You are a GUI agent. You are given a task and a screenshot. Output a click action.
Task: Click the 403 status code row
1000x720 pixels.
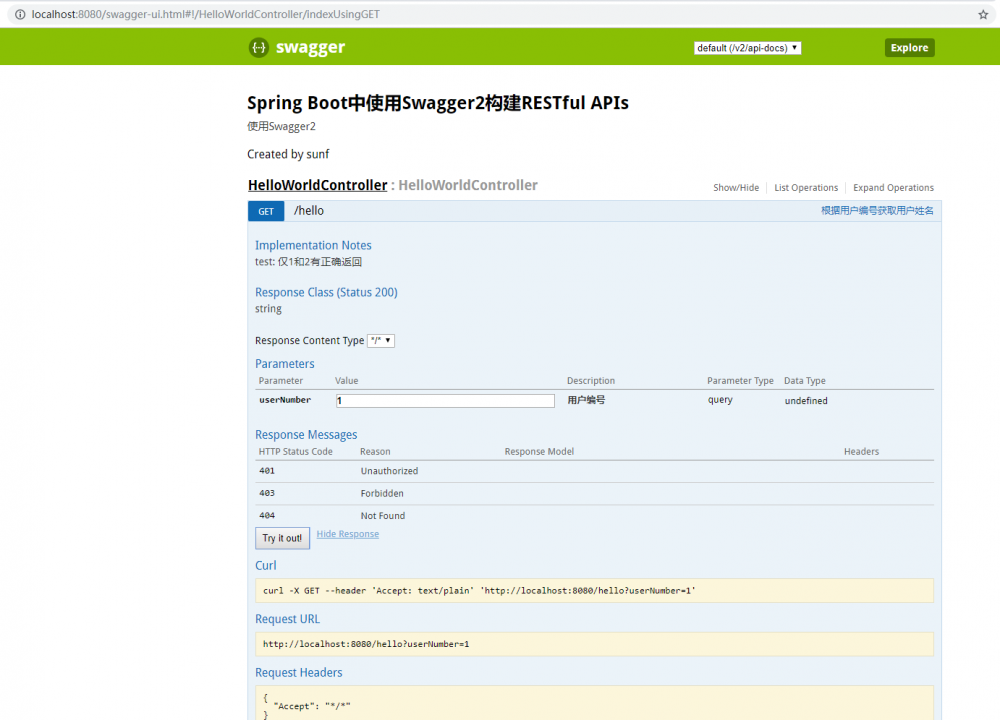point(594,494)
